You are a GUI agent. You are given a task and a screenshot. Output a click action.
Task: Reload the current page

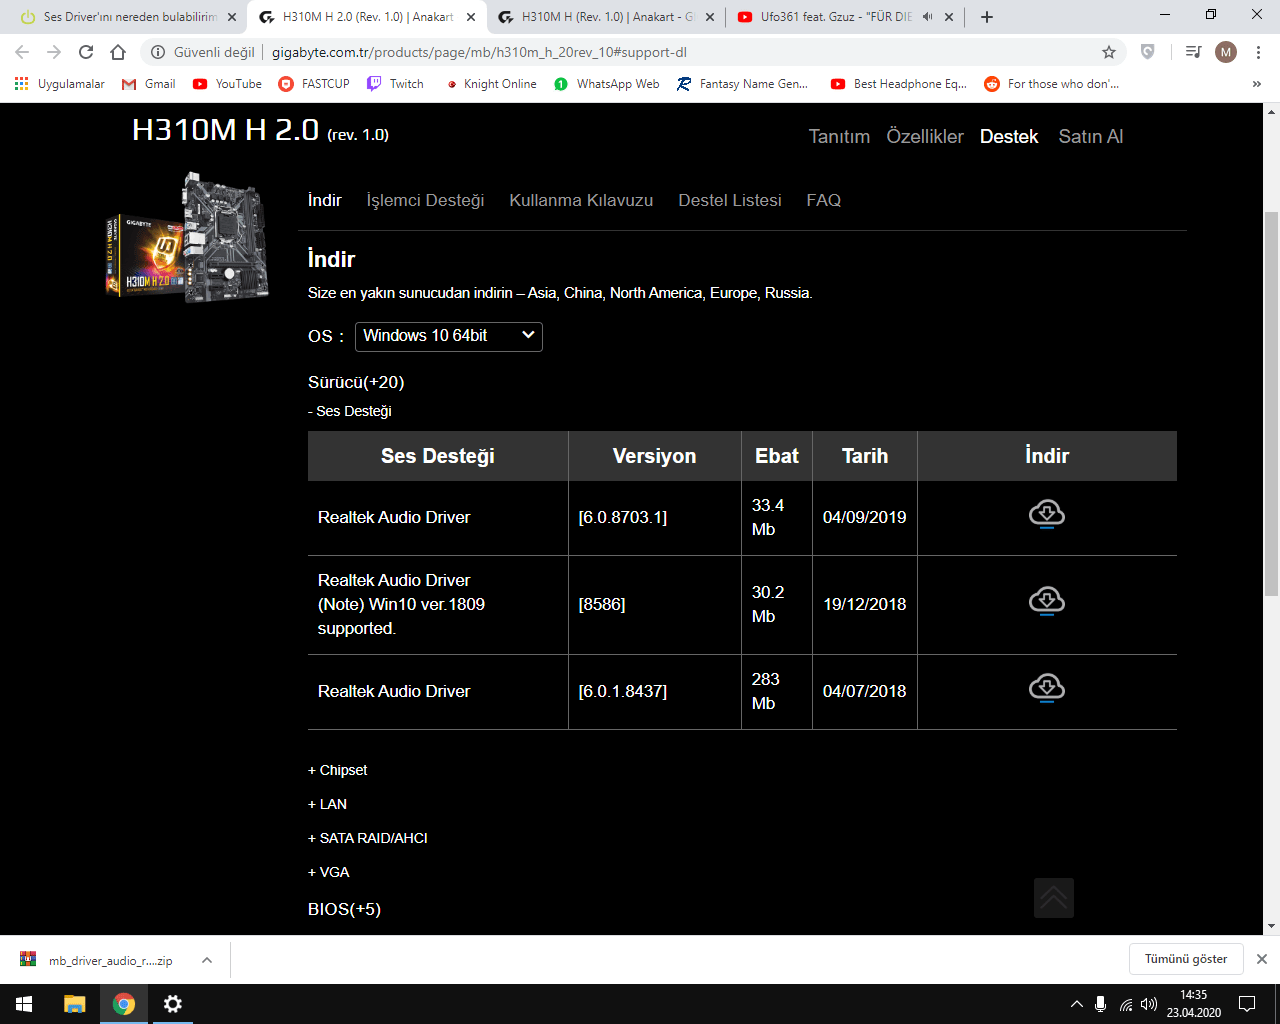pos(86,52)
